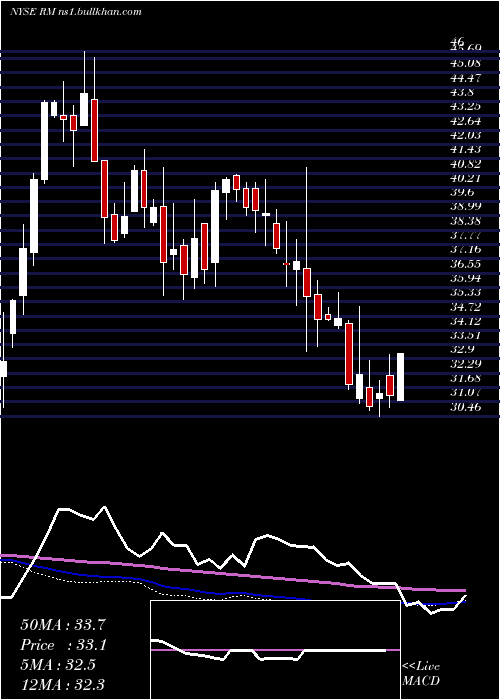This screenshot has width=500, height=700.
Task: Click the 36.55 price axis label
Action: coord(466,264)
